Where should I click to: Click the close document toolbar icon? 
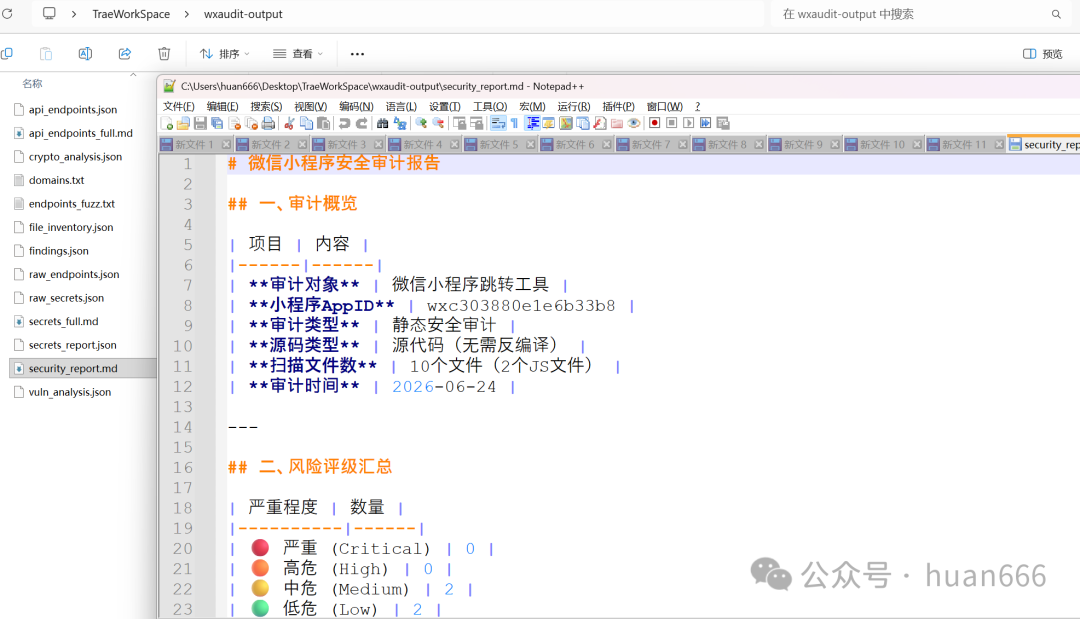point(235,123)
